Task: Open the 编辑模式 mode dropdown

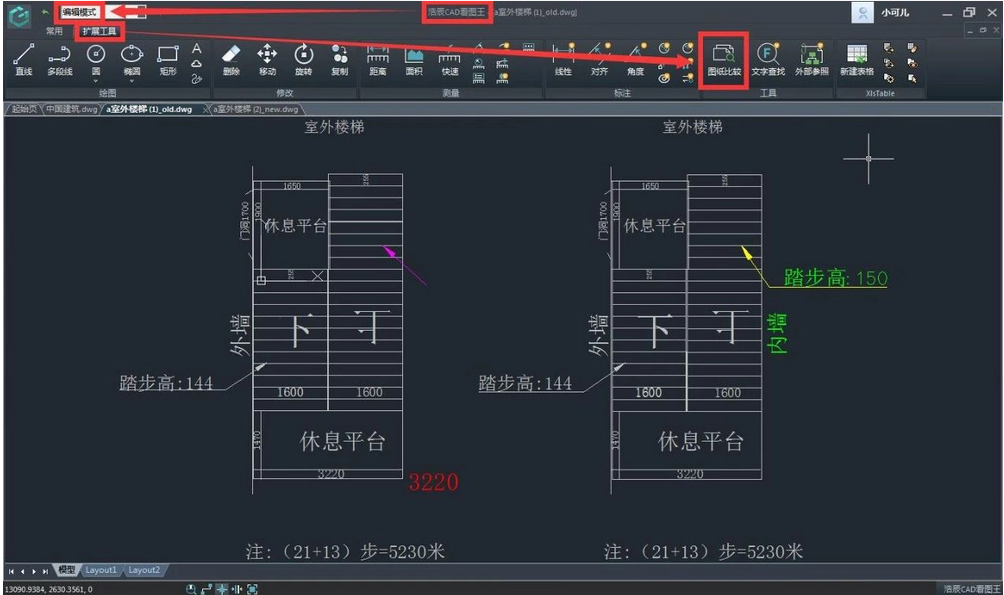Action: tap(101, 12)
